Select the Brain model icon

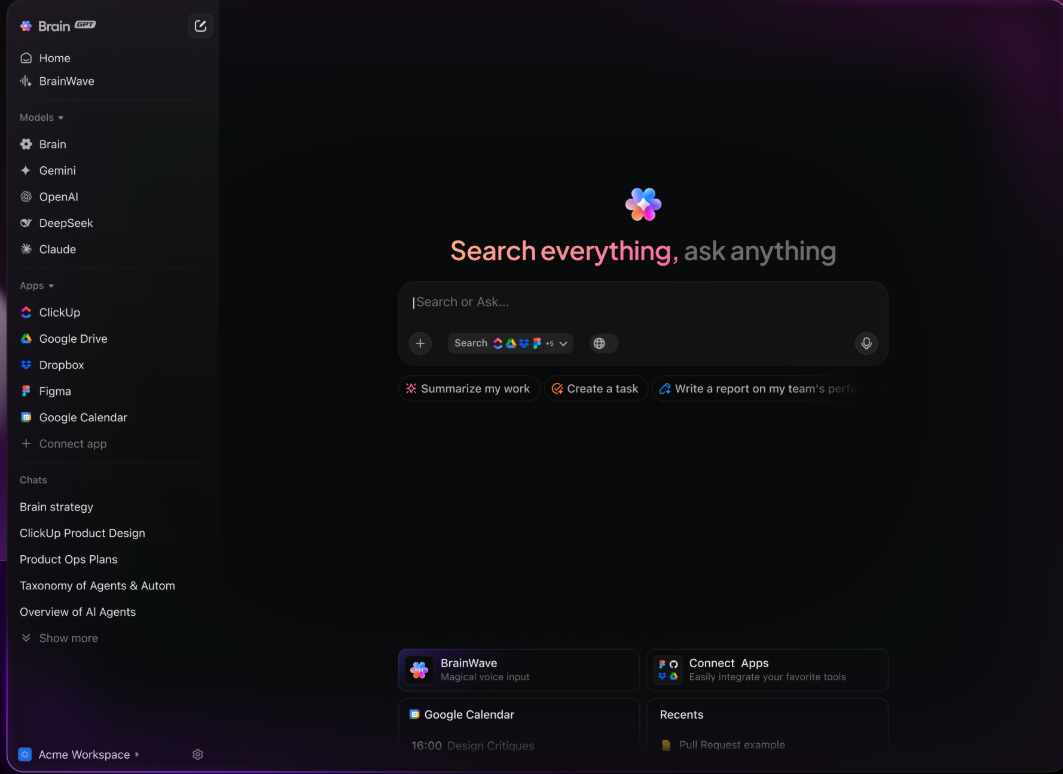pos(26,144)
